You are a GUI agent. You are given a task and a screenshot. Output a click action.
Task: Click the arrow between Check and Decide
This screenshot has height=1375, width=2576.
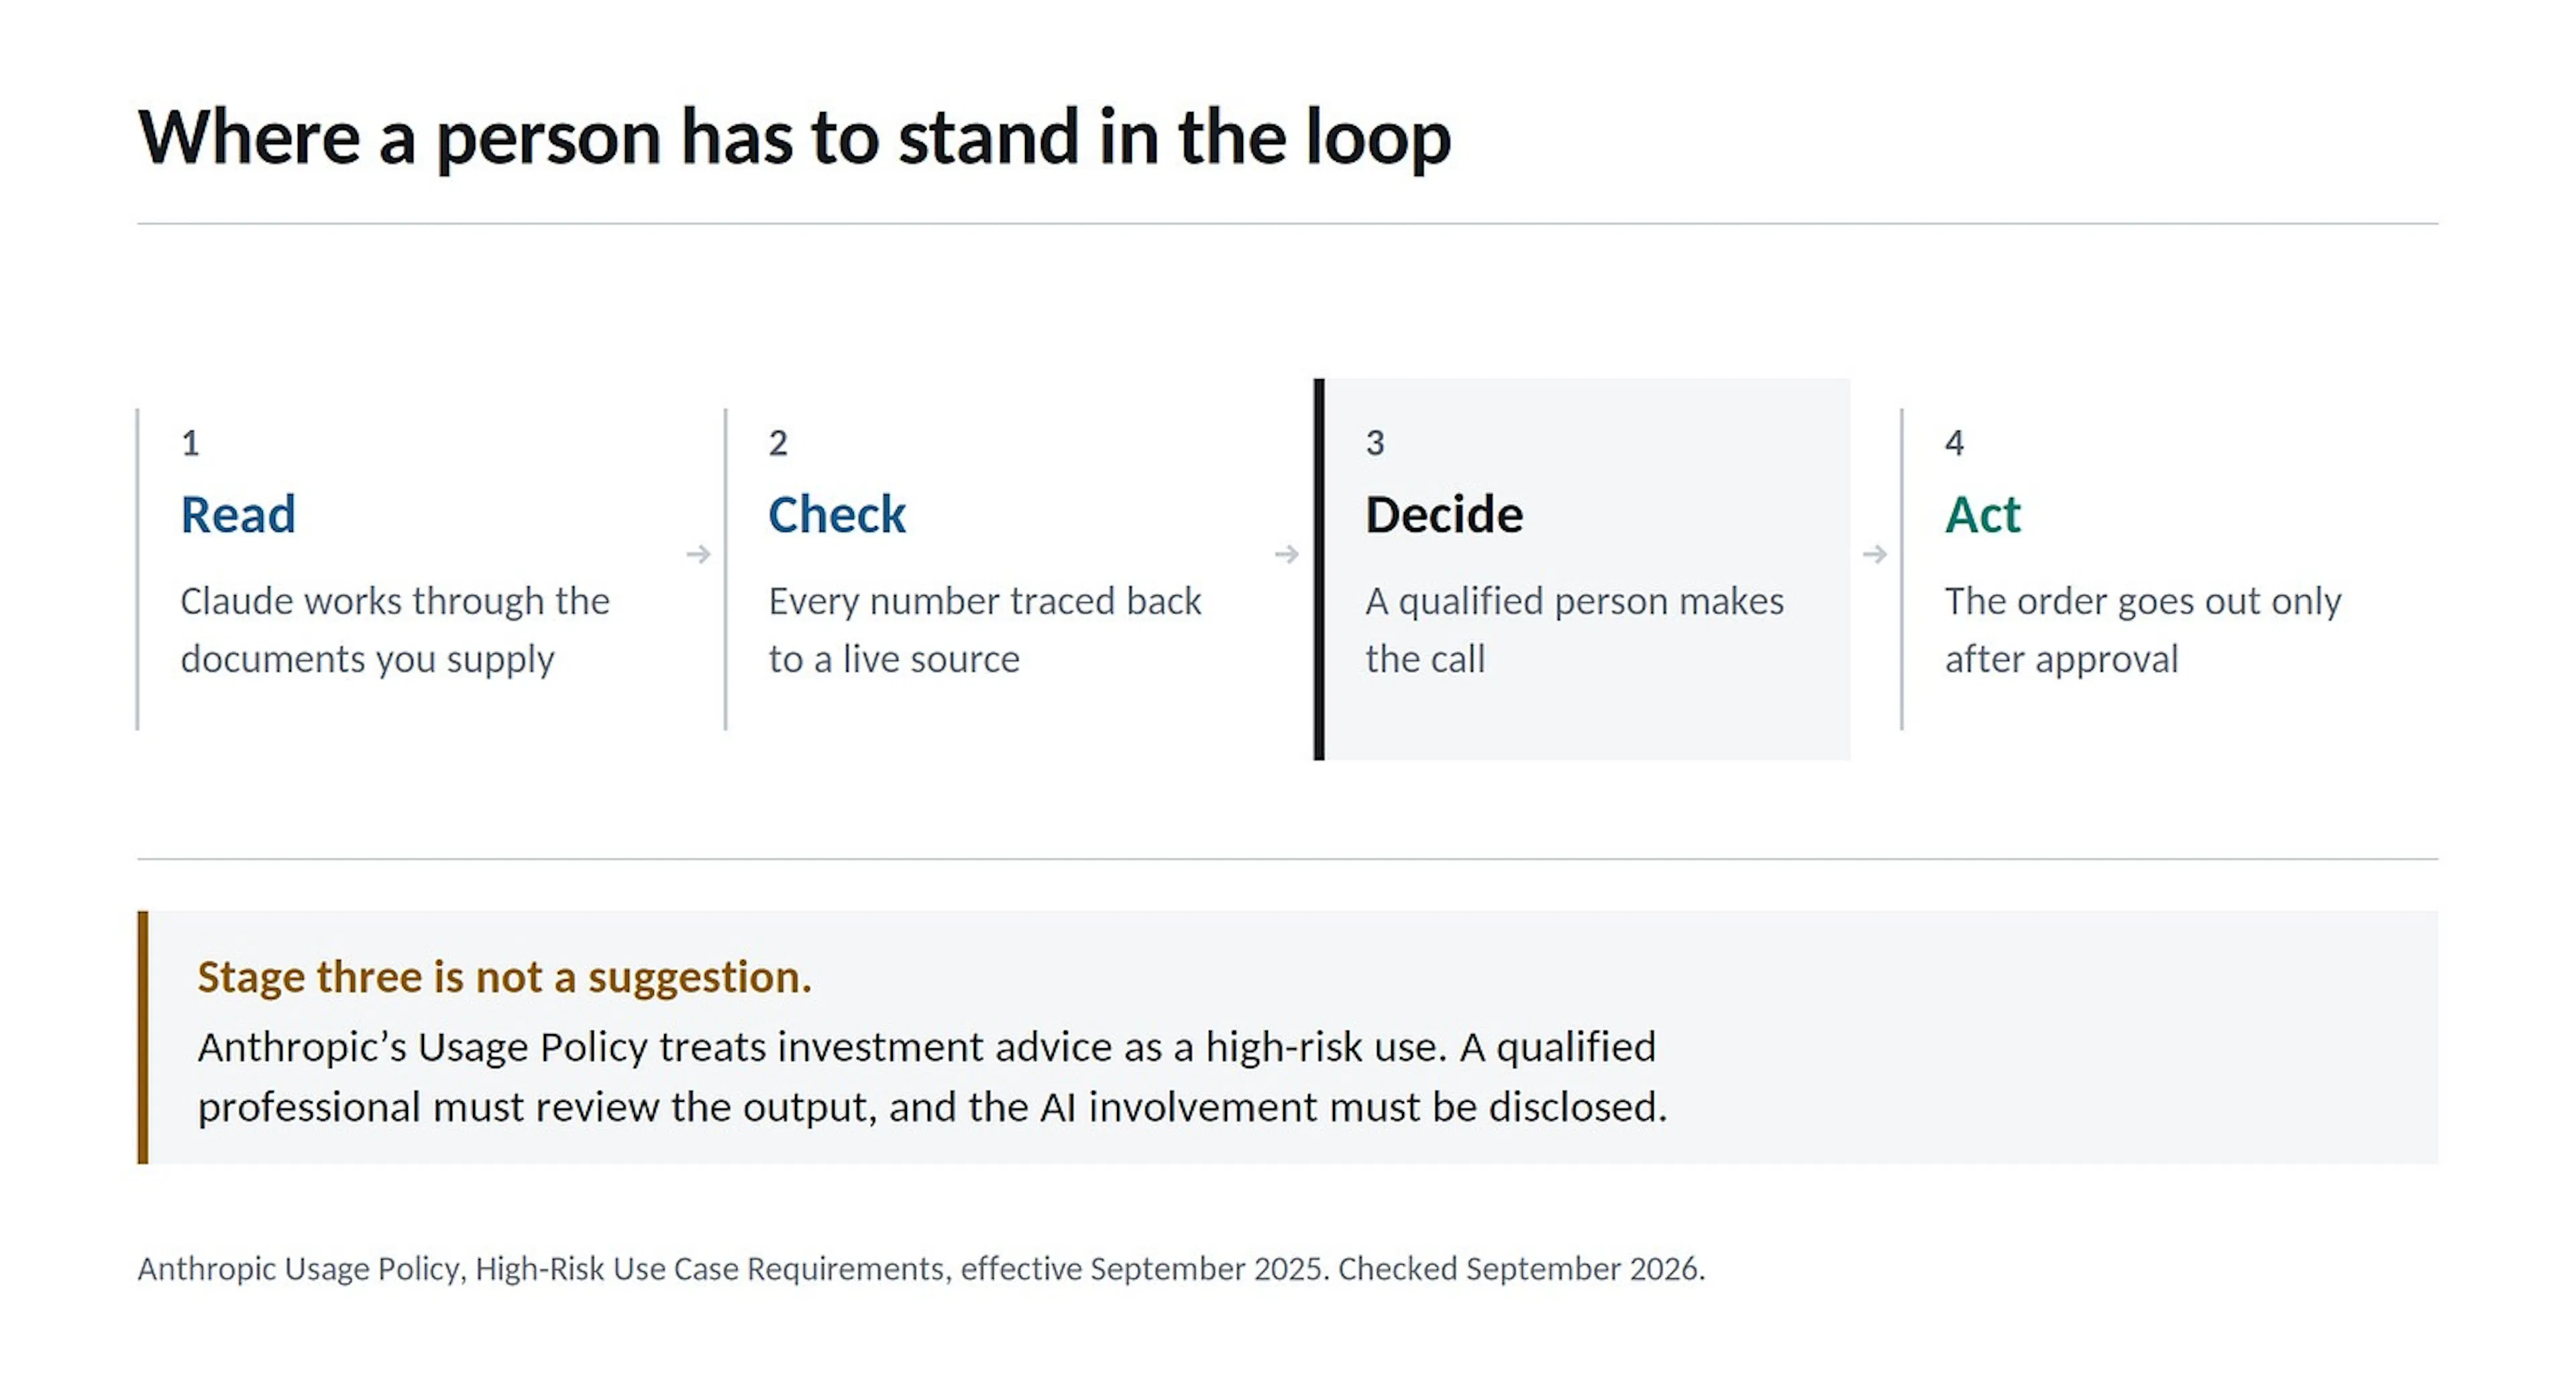(x=1287, y=554)
